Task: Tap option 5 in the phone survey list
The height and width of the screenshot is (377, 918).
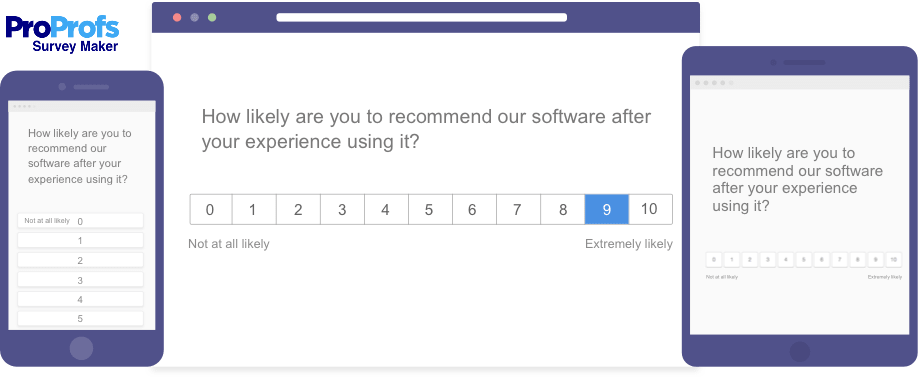Action: pyautogui.click(x=80, y=318)
